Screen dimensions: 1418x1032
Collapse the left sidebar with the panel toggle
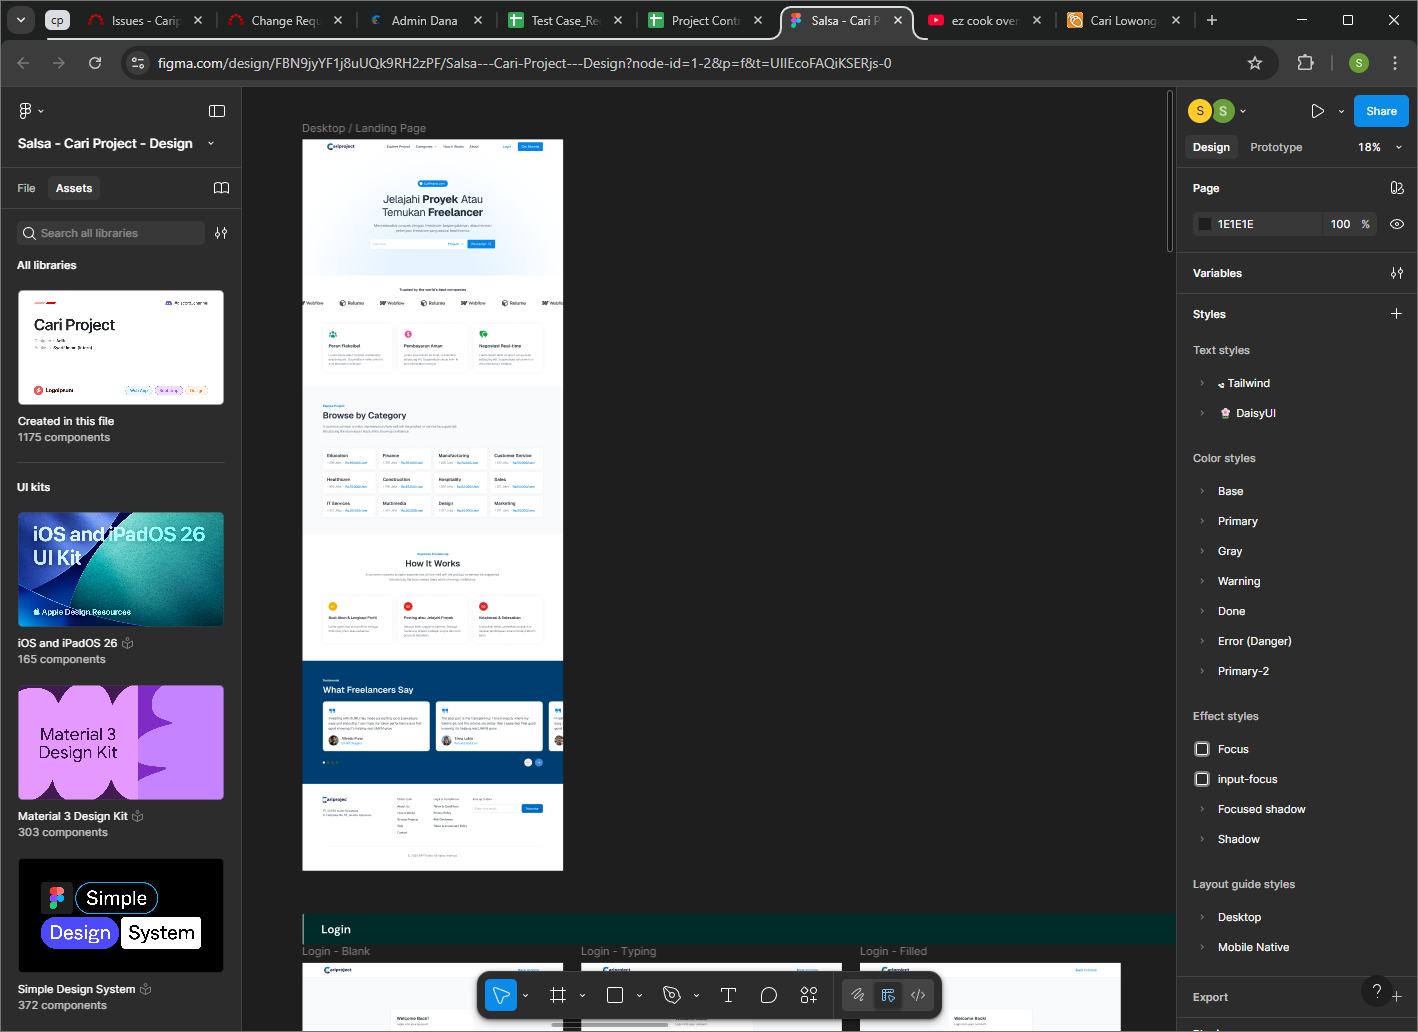click(x=217, y=111)
